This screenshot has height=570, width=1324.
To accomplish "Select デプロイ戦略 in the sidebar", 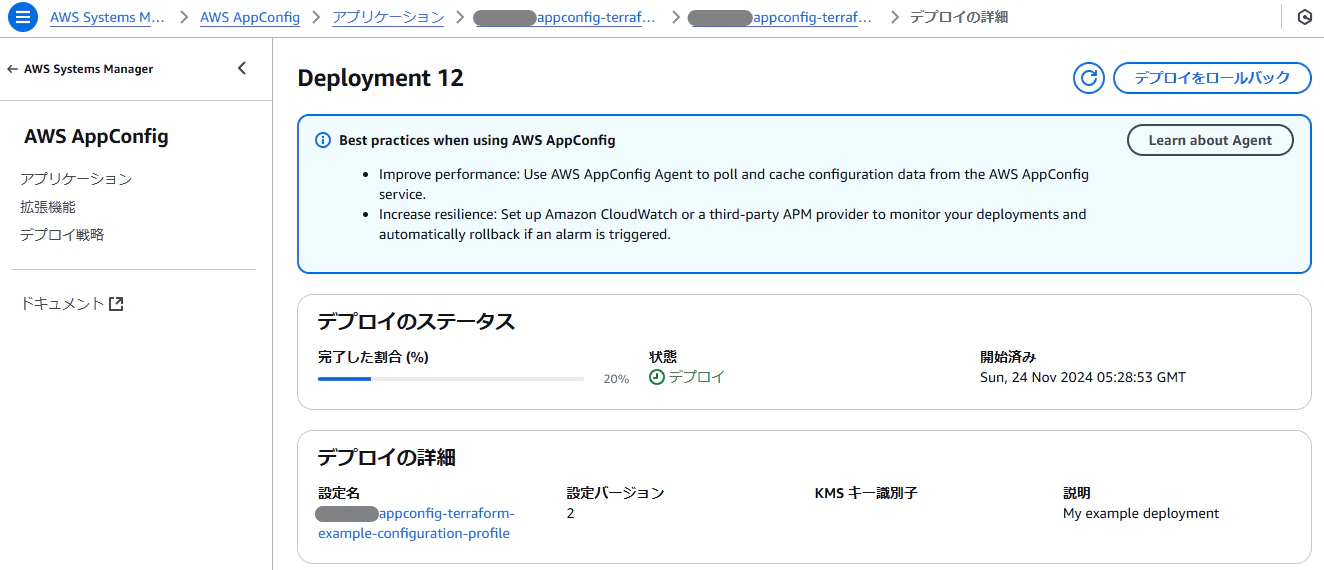I will click(62, 235).
